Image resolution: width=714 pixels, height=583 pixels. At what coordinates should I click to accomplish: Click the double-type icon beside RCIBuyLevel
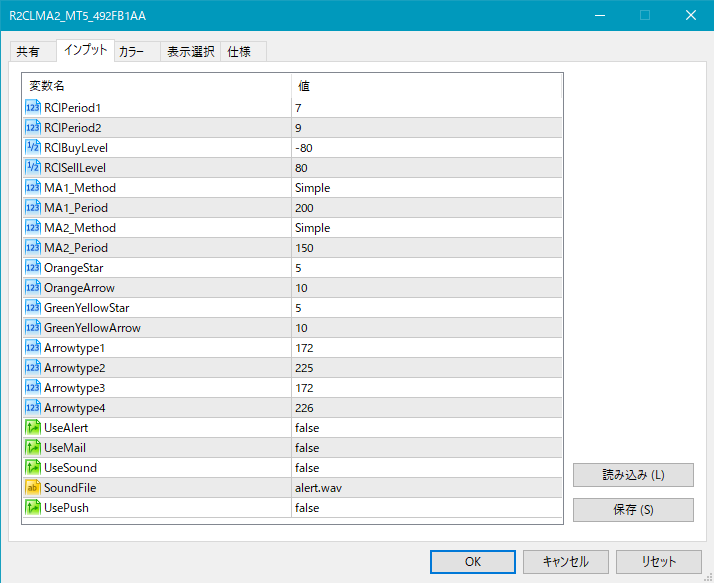(33, 148)
